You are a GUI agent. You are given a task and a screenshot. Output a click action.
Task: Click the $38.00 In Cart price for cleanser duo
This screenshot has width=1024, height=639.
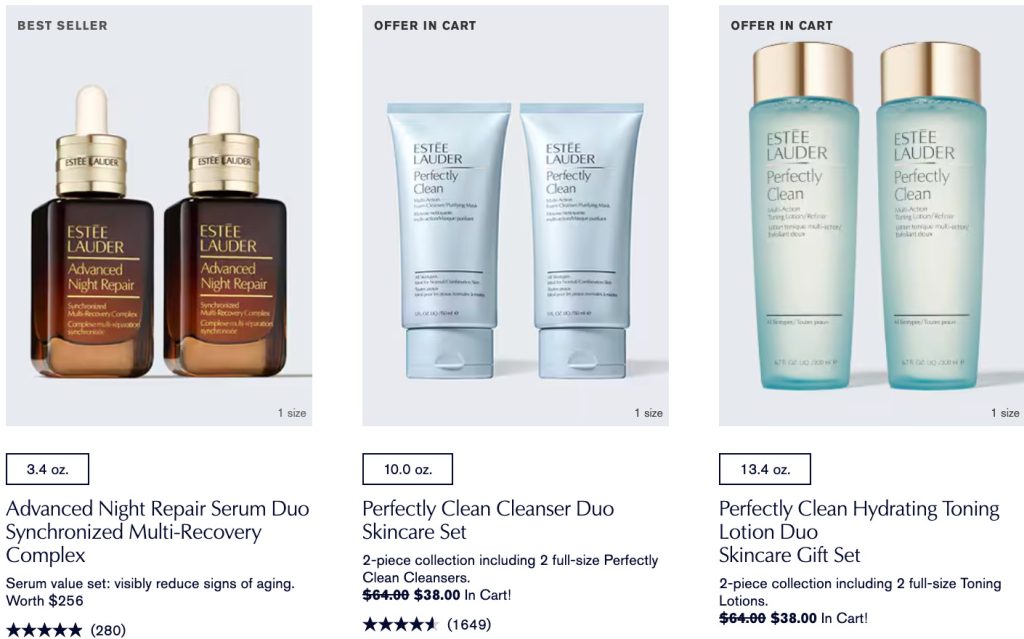462,595
